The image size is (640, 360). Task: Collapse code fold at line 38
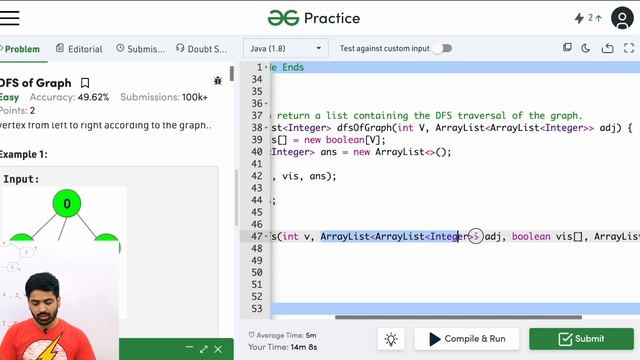(x=266, y=128)
